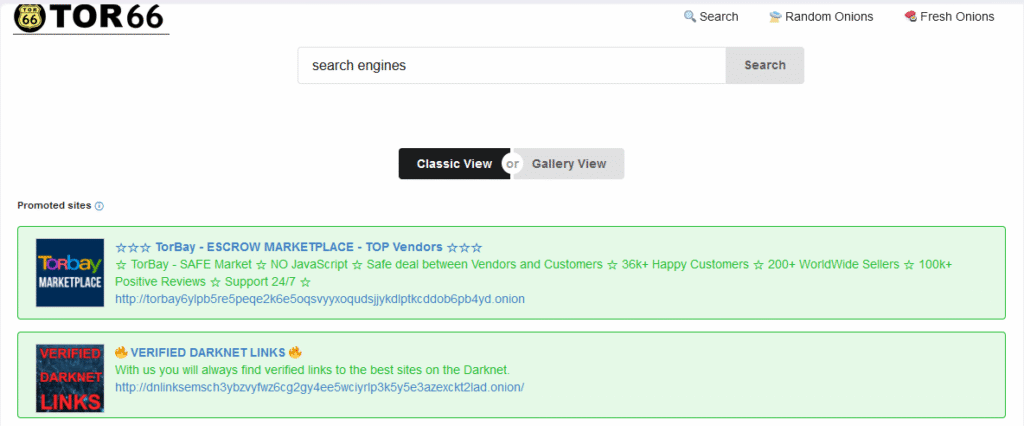1024x426 pixels.
Task: Click the dnlinksemsch .onion URL
Action: pyautogui.click(x=320, y=387)
